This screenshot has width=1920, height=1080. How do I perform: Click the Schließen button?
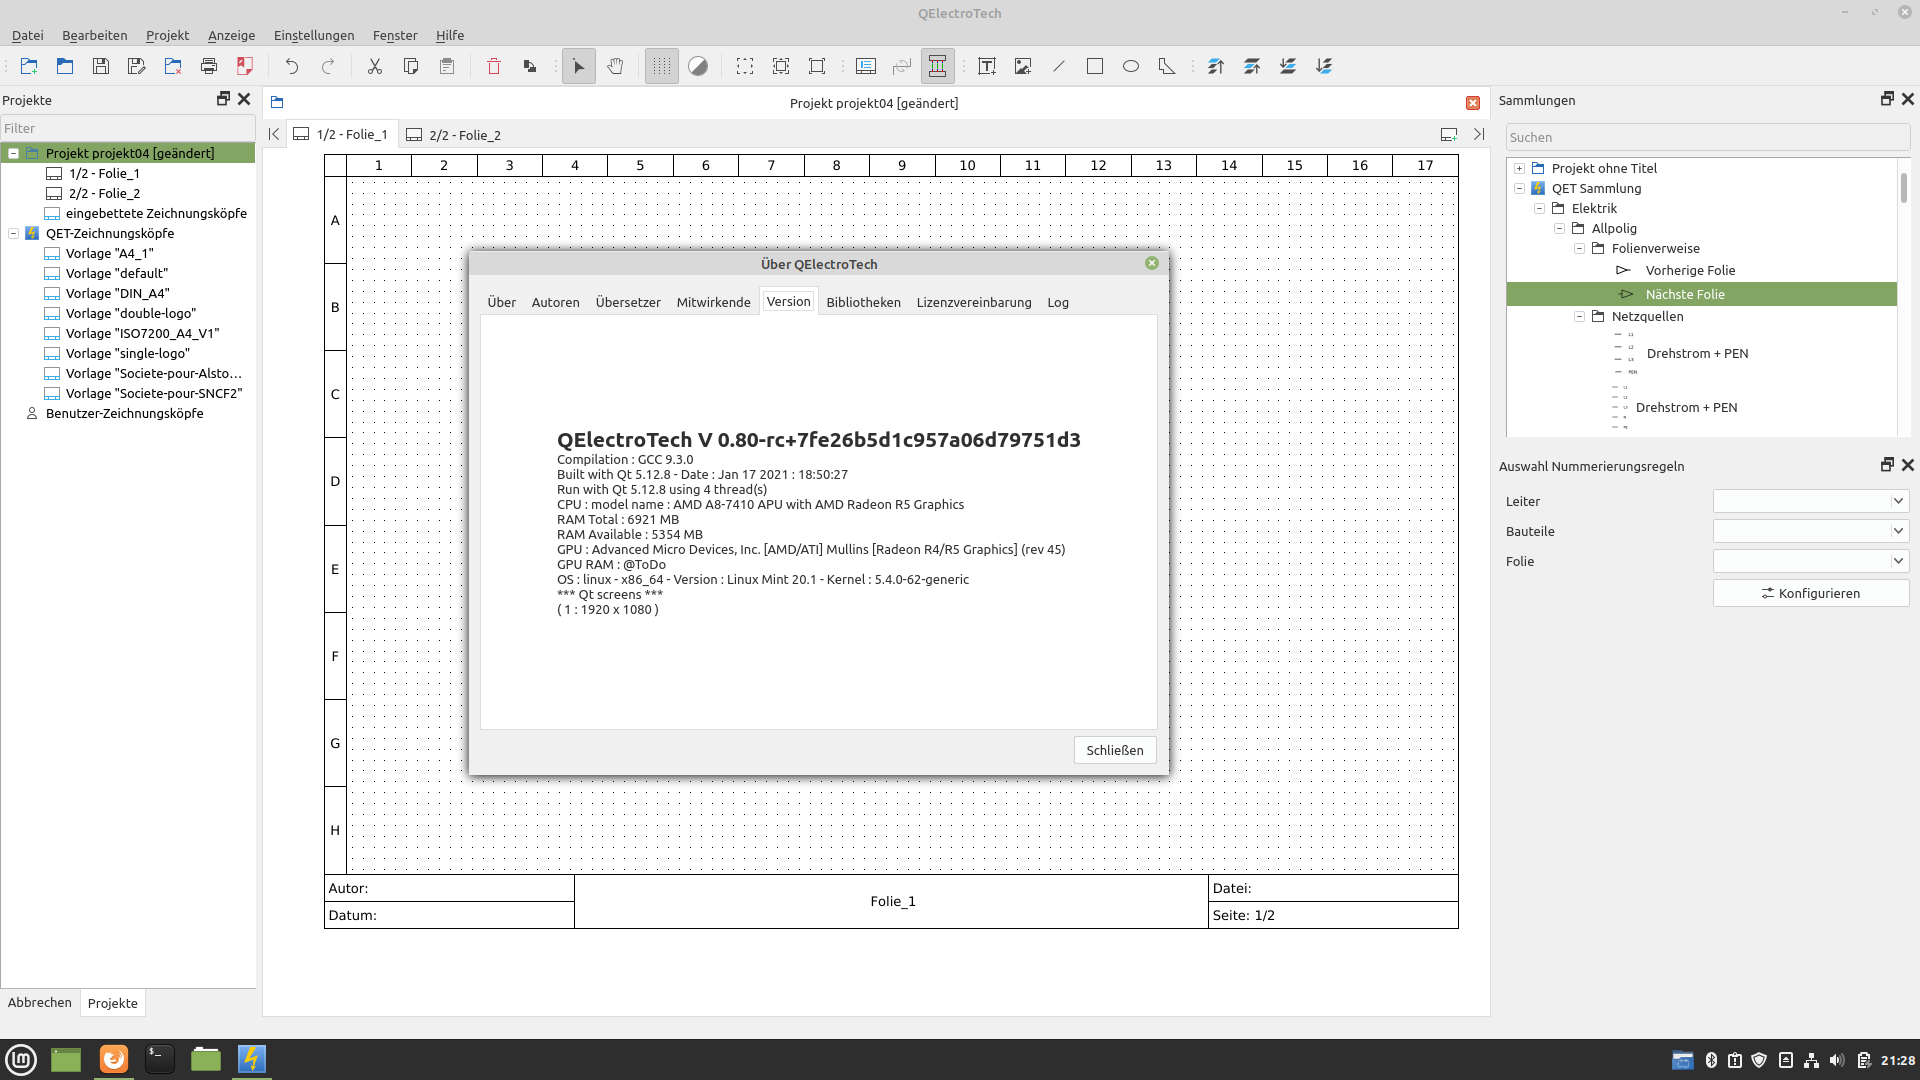(x=1114, y=750)
